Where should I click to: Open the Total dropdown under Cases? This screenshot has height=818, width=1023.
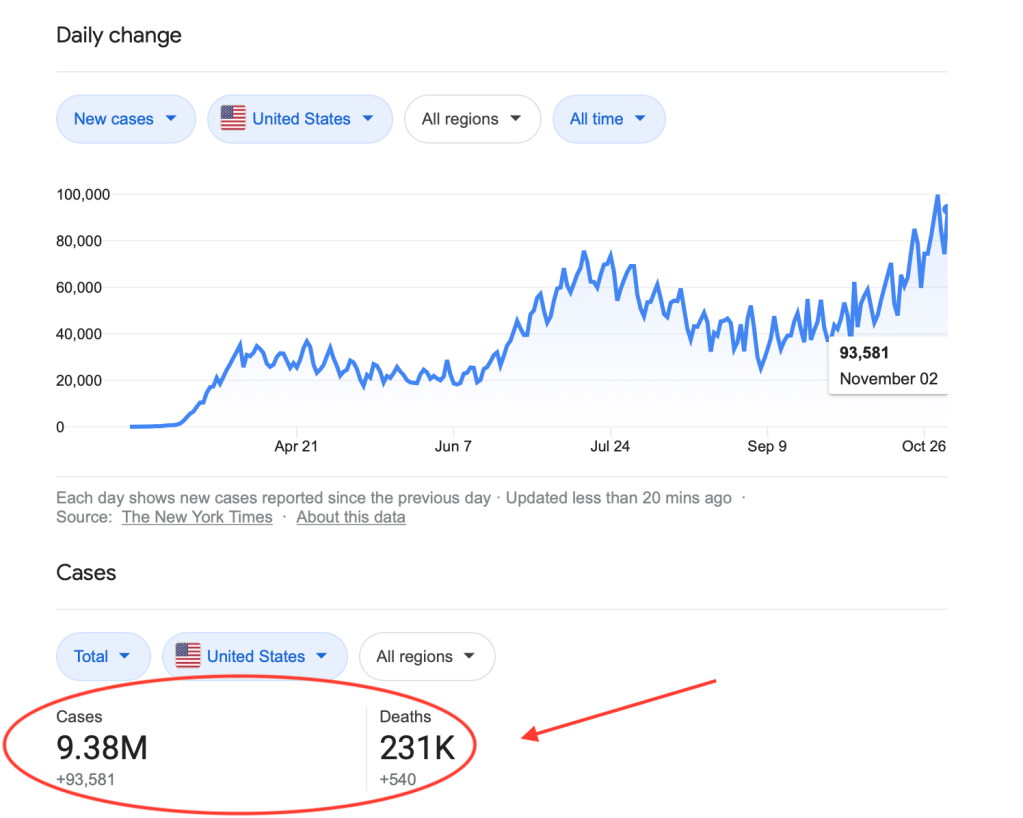coord(102,656)
